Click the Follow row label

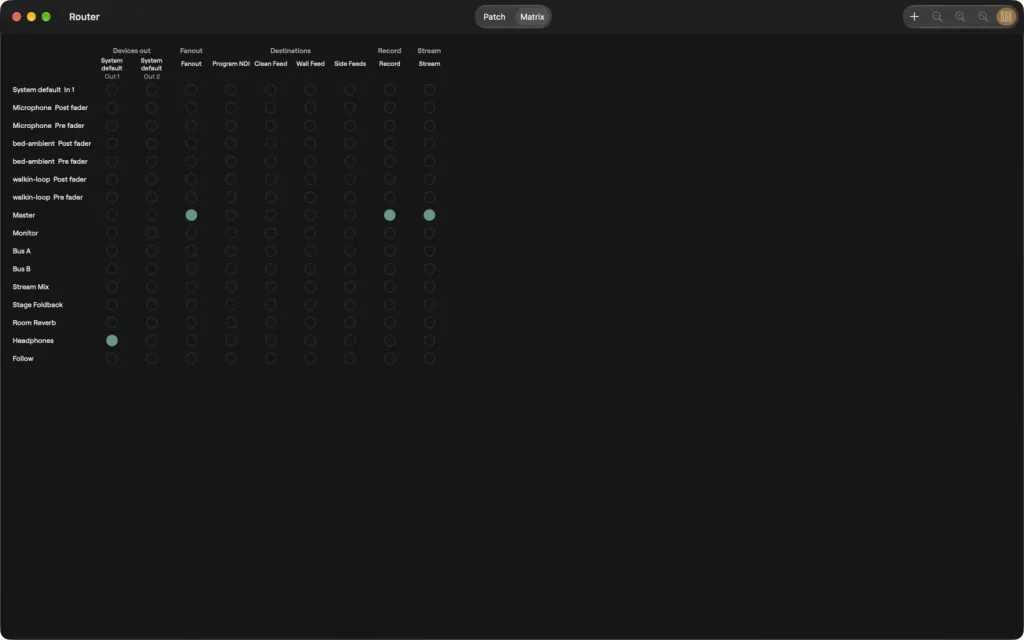click(23, 359)
